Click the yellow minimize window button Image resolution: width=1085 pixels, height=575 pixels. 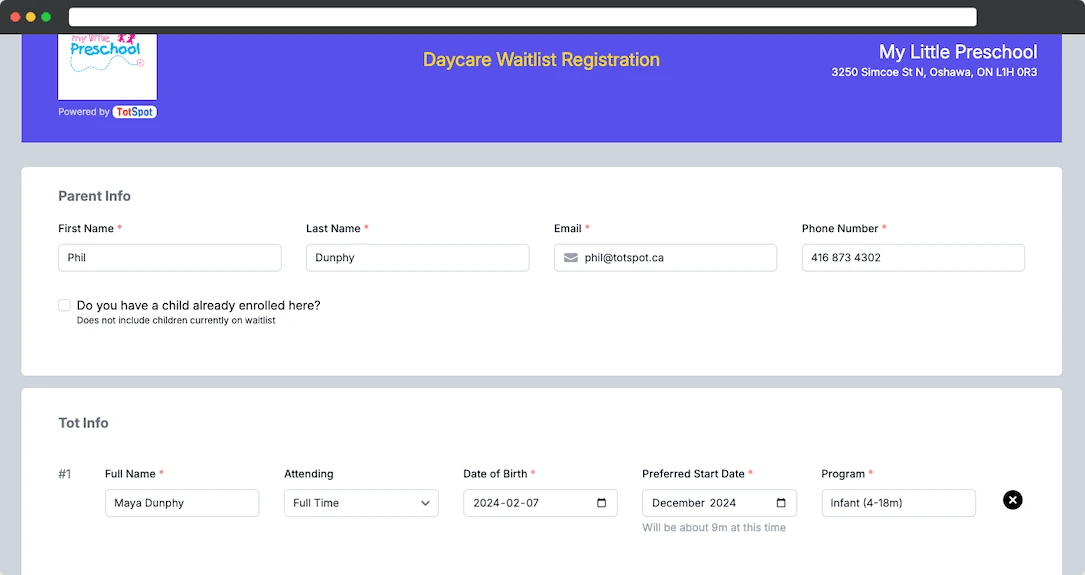point(30,17)
